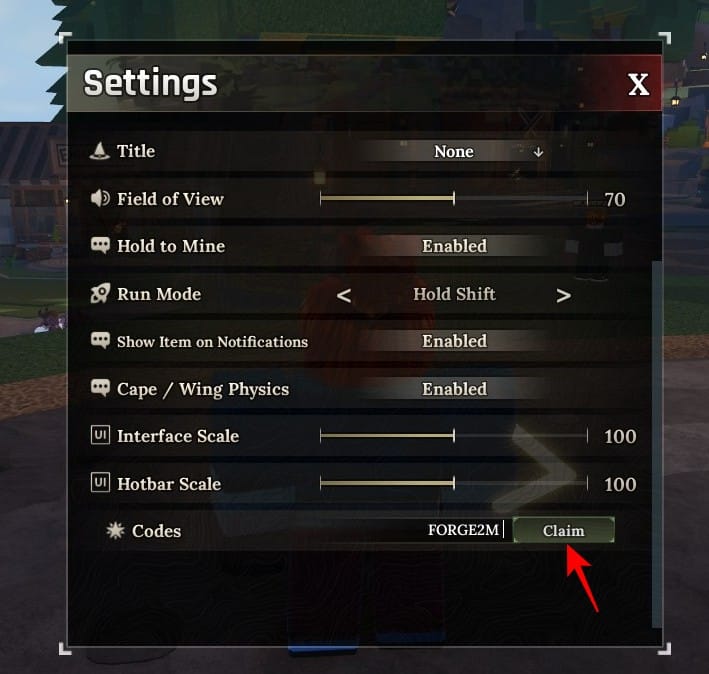This screenshot has height=674, width=709.
Task: Click the Field of View slider handle
Action: [454, 198]
